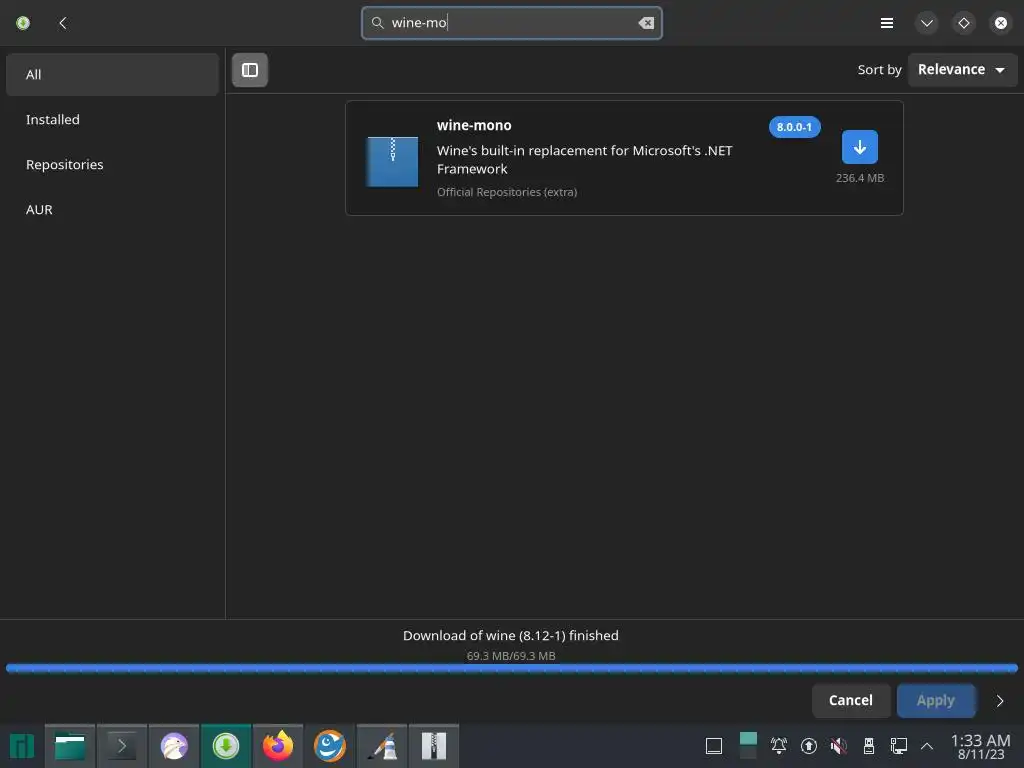The width and height of the screenshot is (1024, 768).
Task: Open the updates tray icon
Action: (x=808, y=746)
